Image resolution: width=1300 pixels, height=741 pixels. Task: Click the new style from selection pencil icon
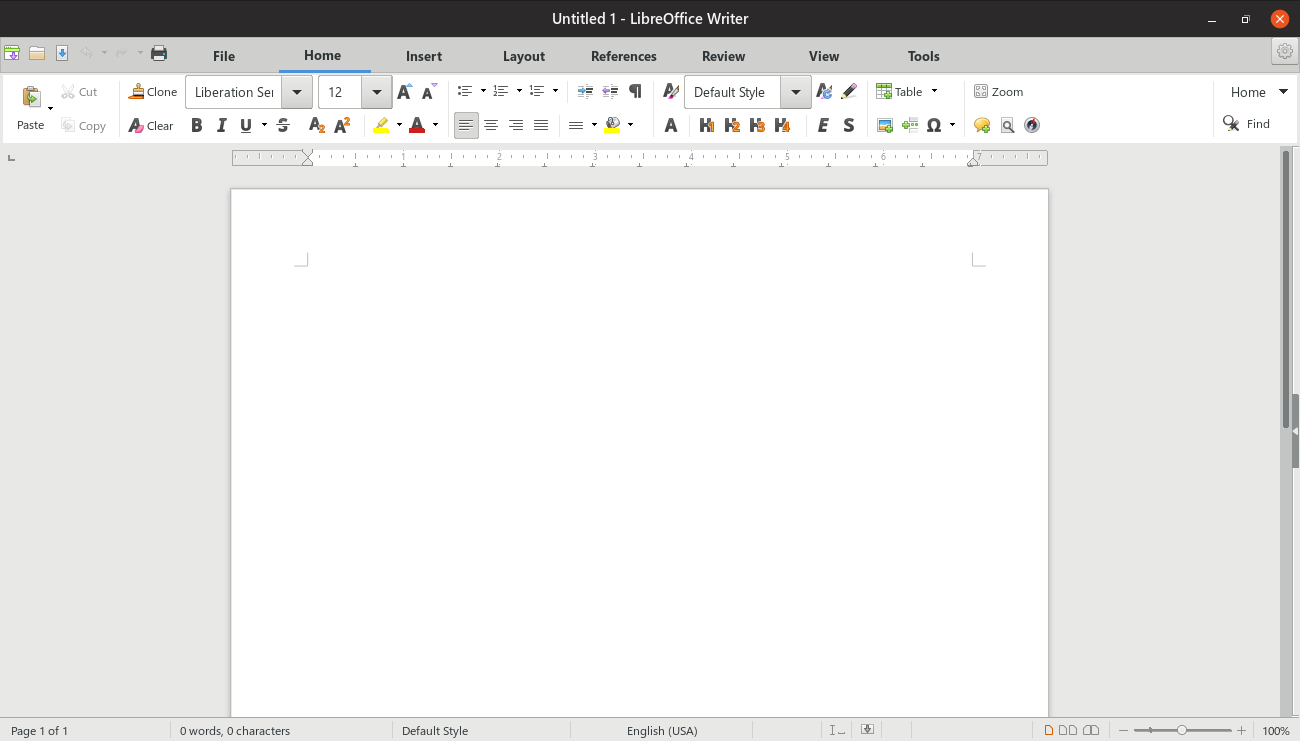click(849, 92)
